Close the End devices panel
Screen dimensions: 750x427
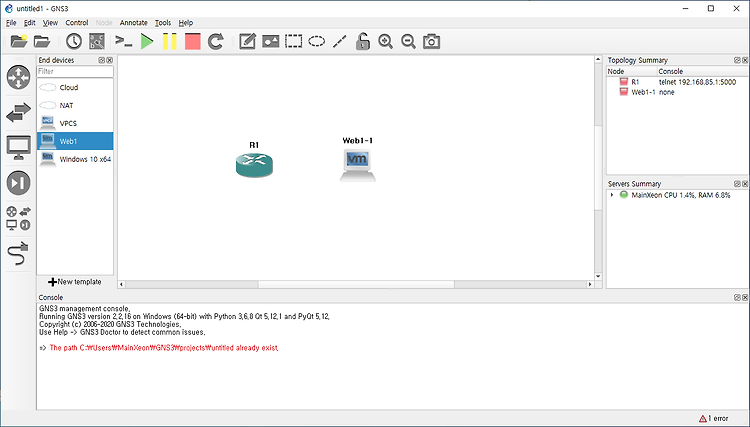point(110,60)
